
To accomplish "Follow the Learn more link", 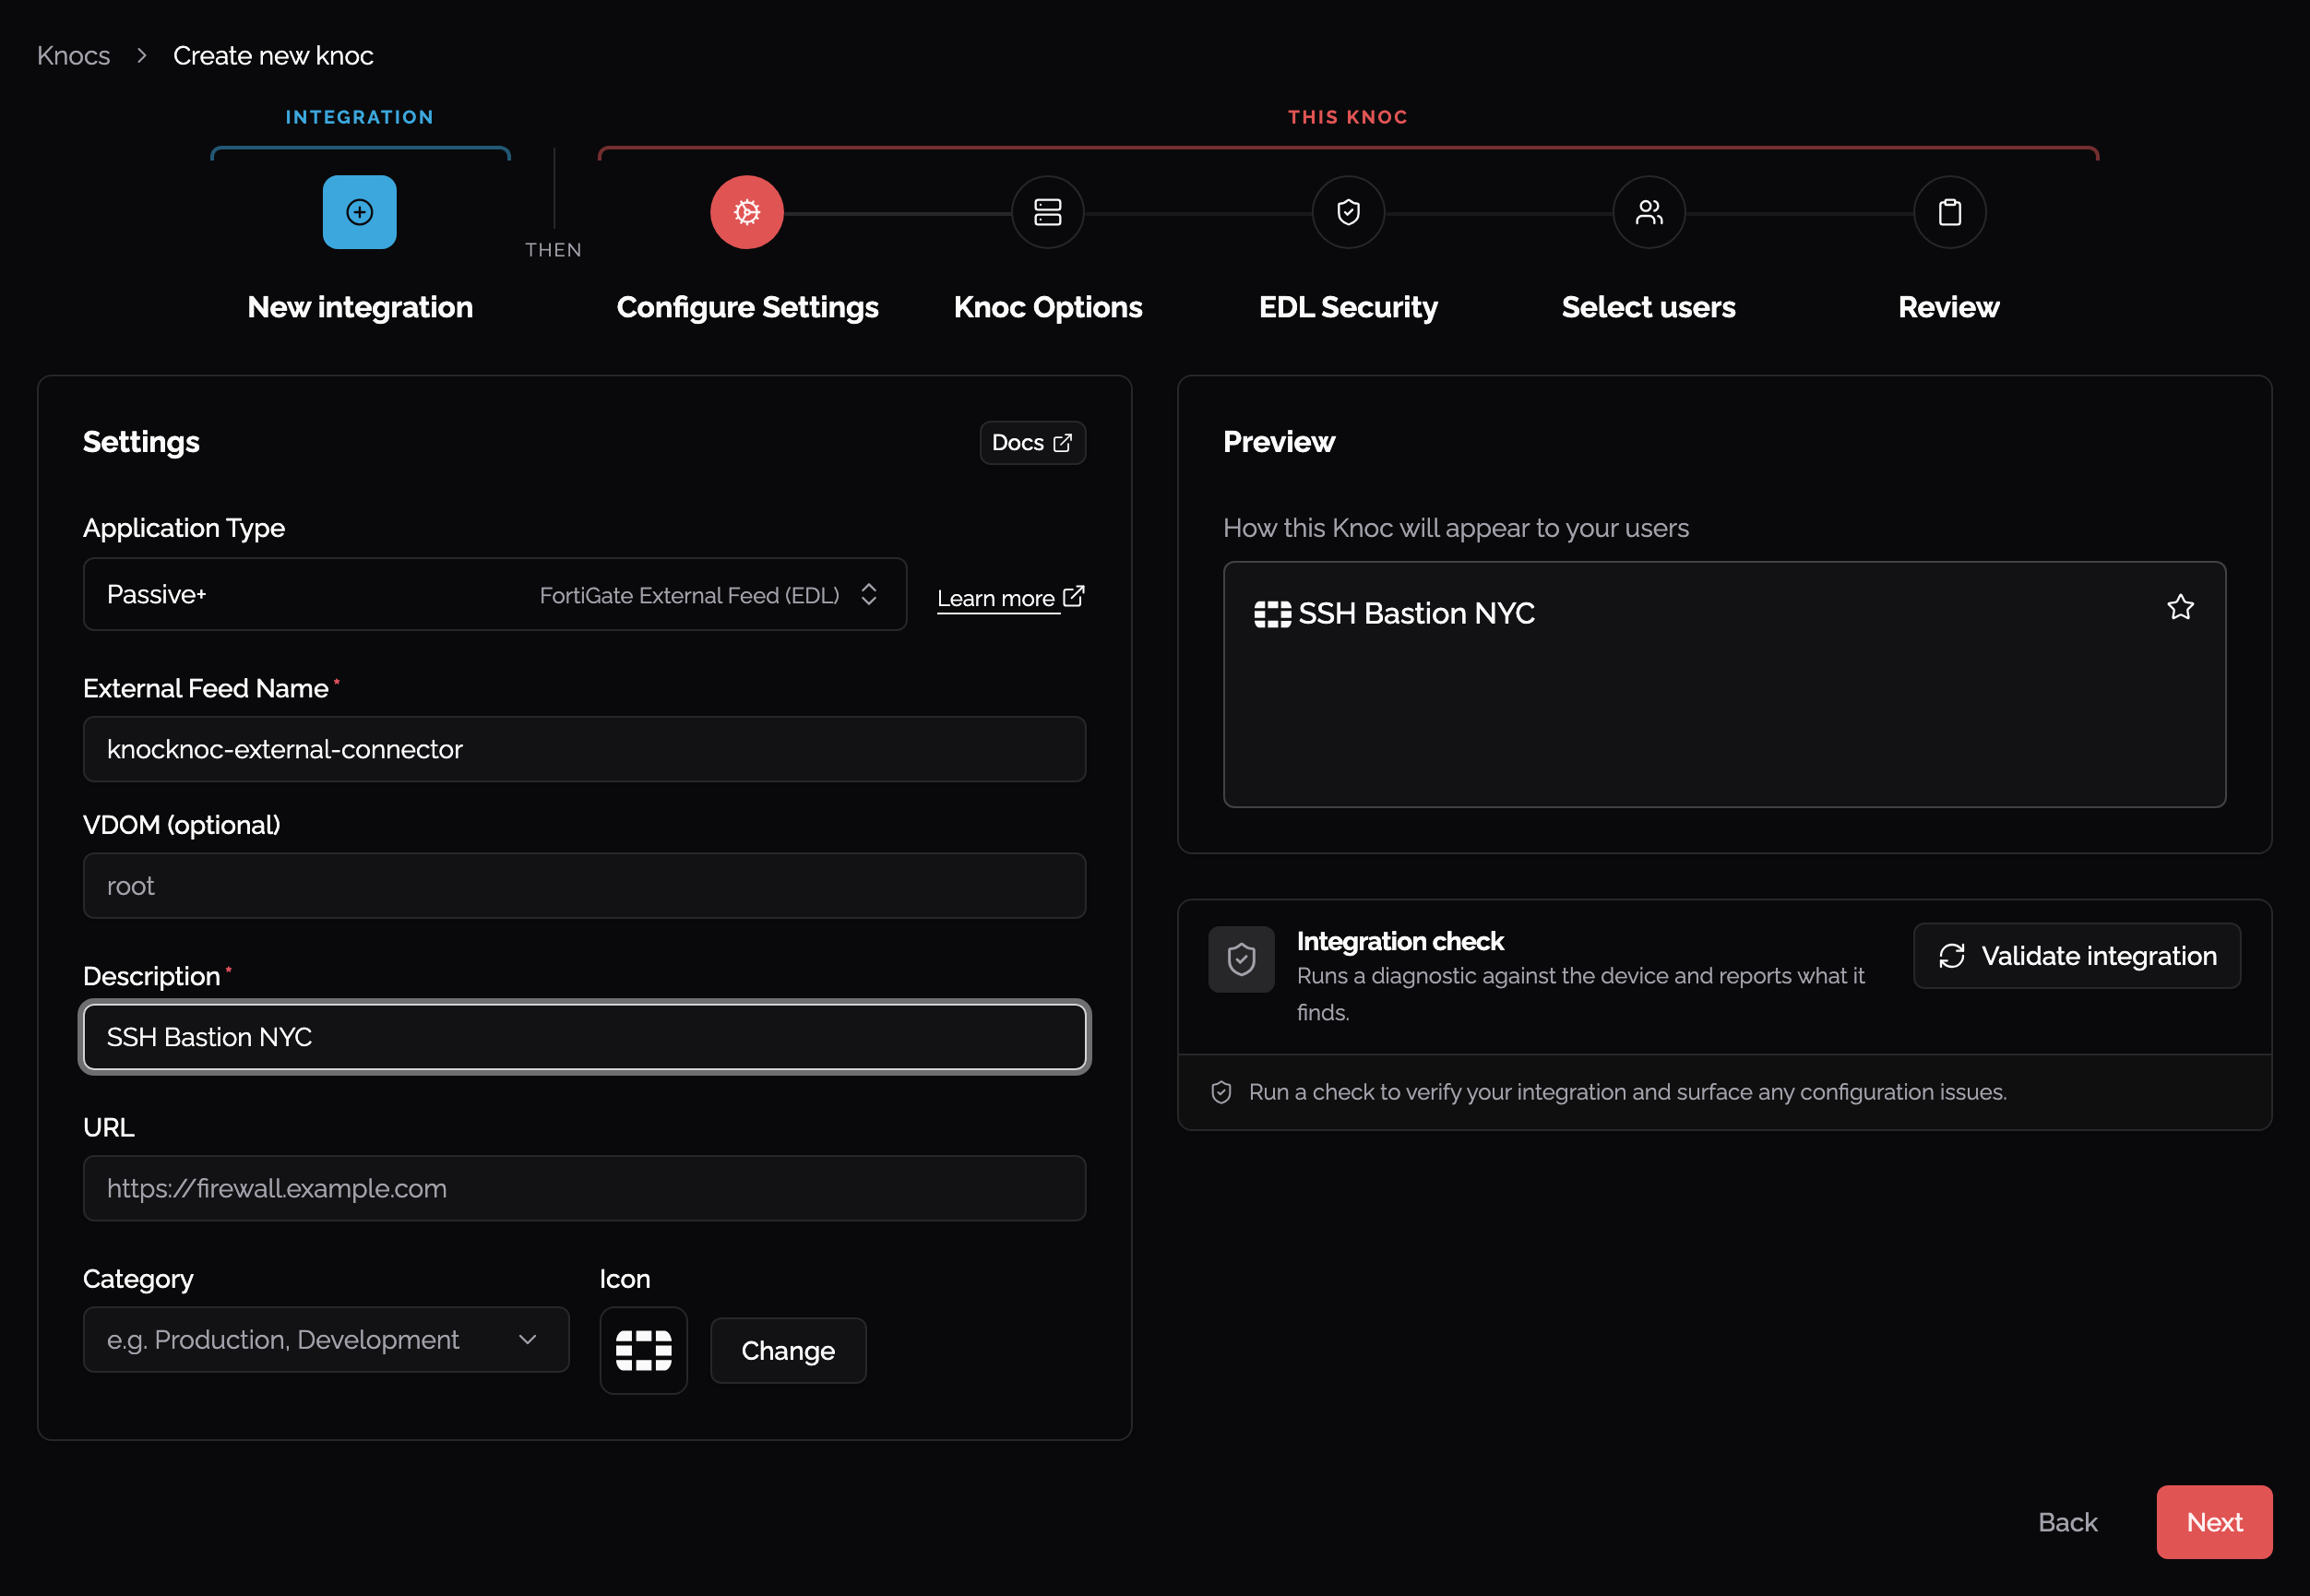I will (x=1011, y=598).
